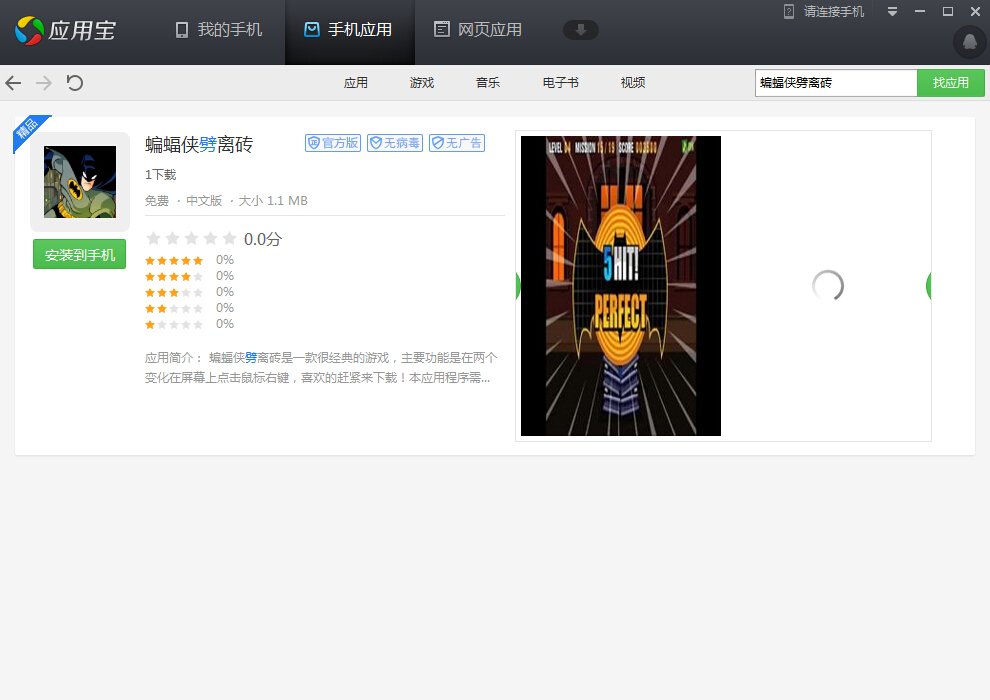Click the one-star rating row
This screenshot has height=700, width=990.
click(189, 324)
